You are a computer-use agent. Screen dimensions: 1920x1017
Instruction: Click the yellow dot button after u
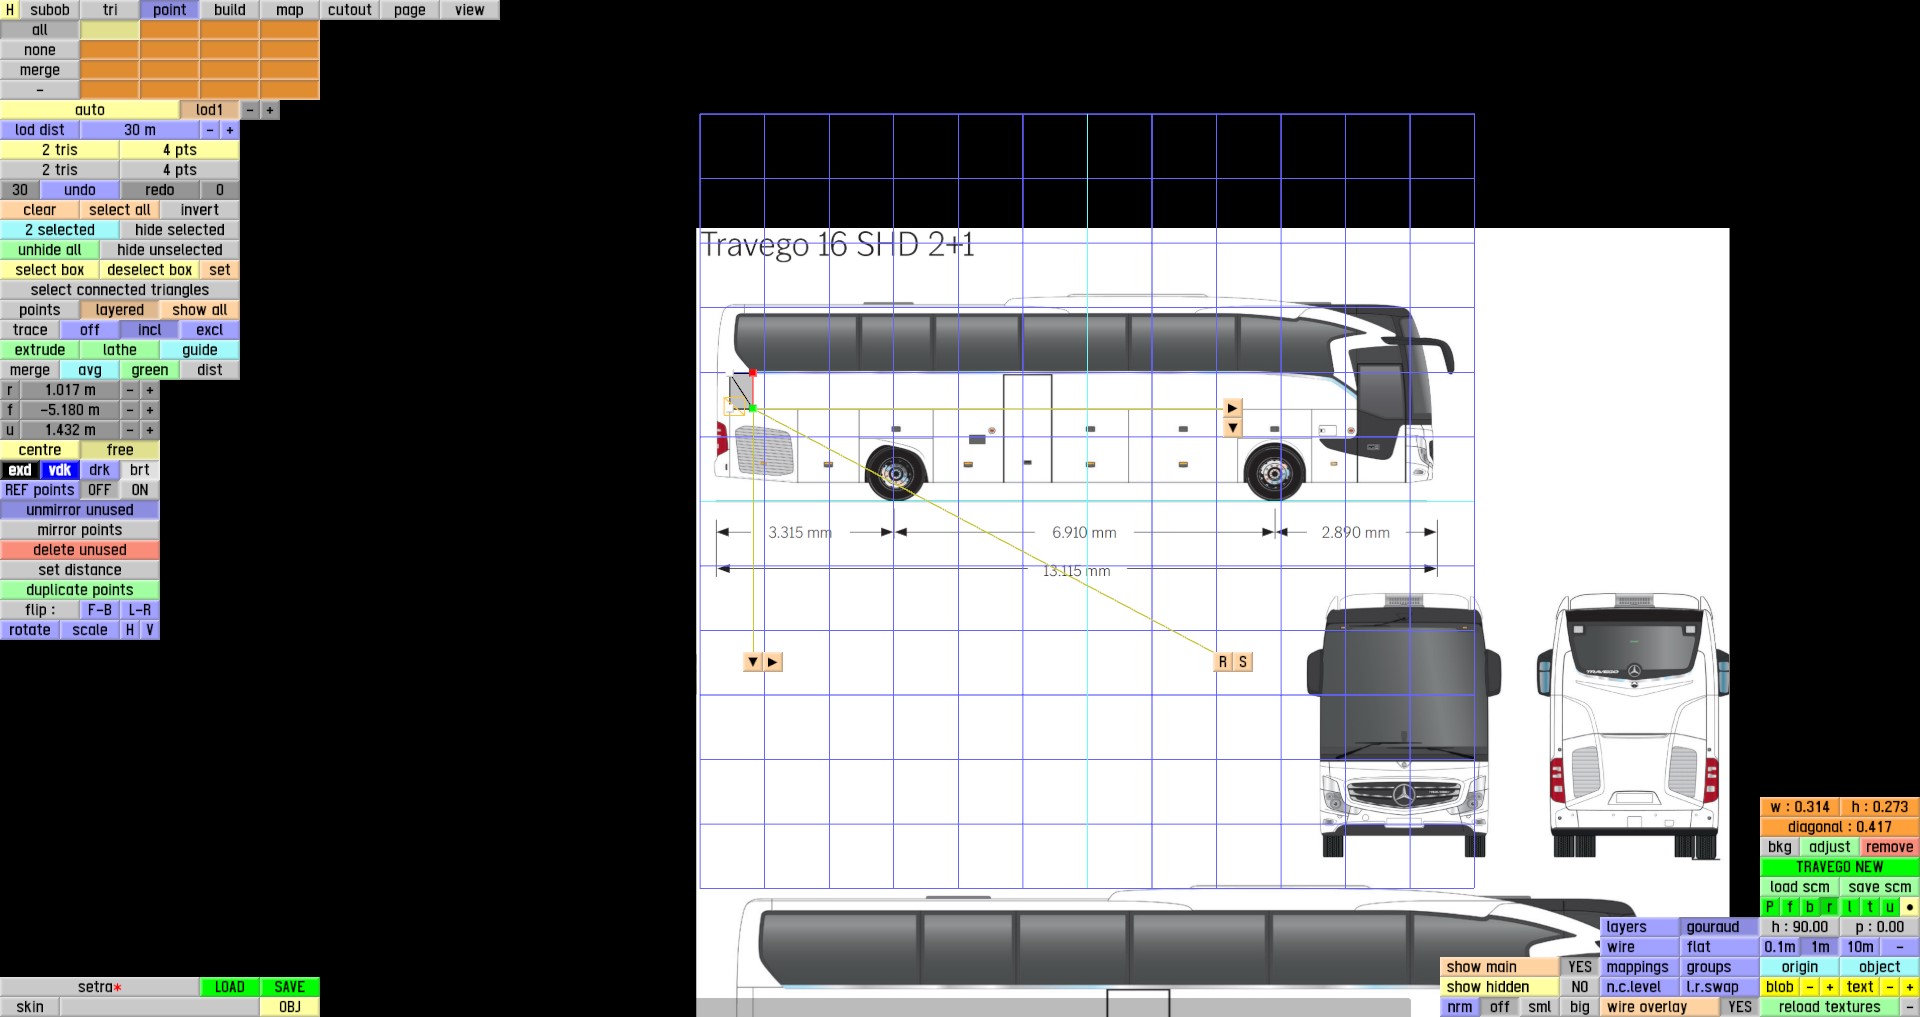click(x=1910, y=907)
